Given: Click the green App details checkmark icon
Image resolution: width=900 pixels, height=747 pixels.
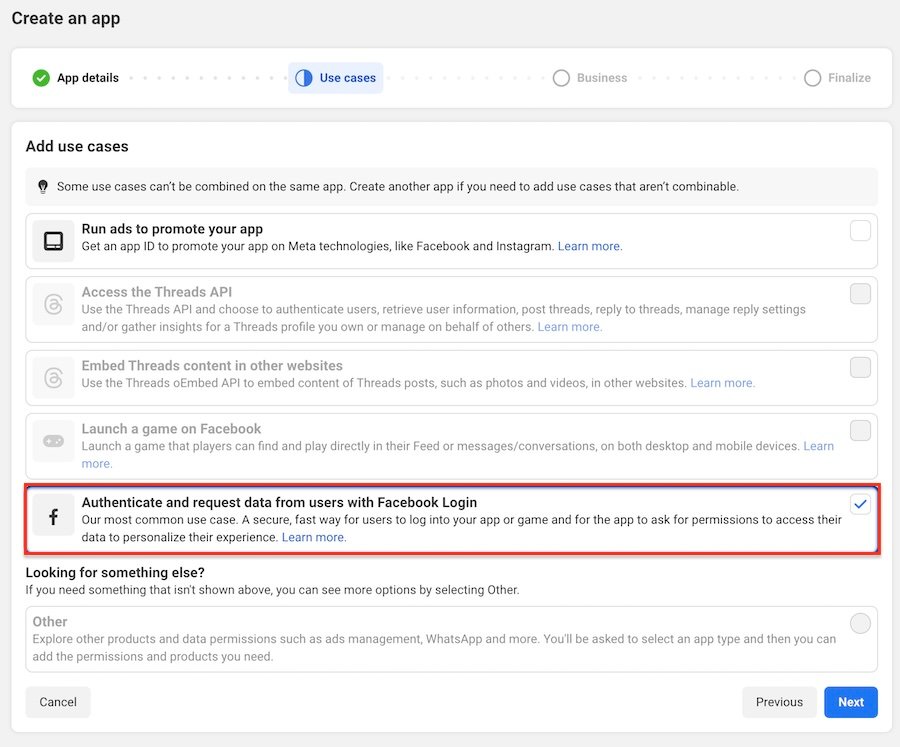Looking at the screenshot, I should tap(41, 78).
